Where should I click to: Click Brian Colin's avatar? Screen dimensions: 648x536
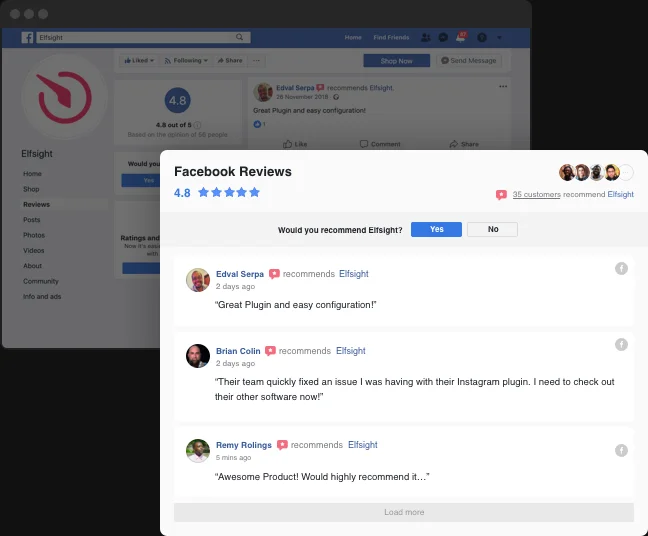[x=198, y=356]
